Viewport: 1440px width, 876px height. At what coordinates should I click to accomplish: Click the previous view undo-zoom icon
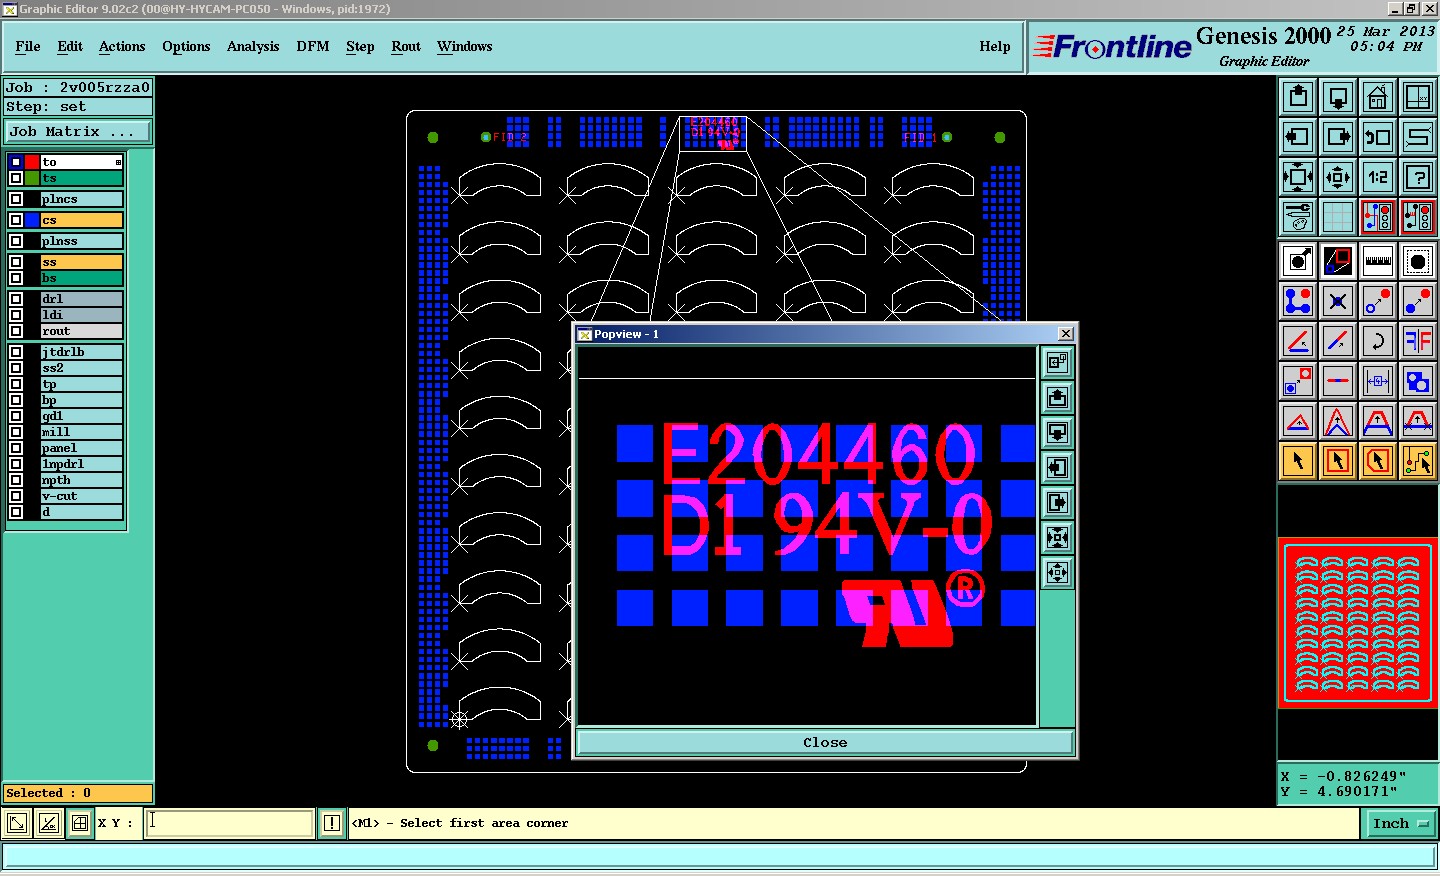(1378, 137)
